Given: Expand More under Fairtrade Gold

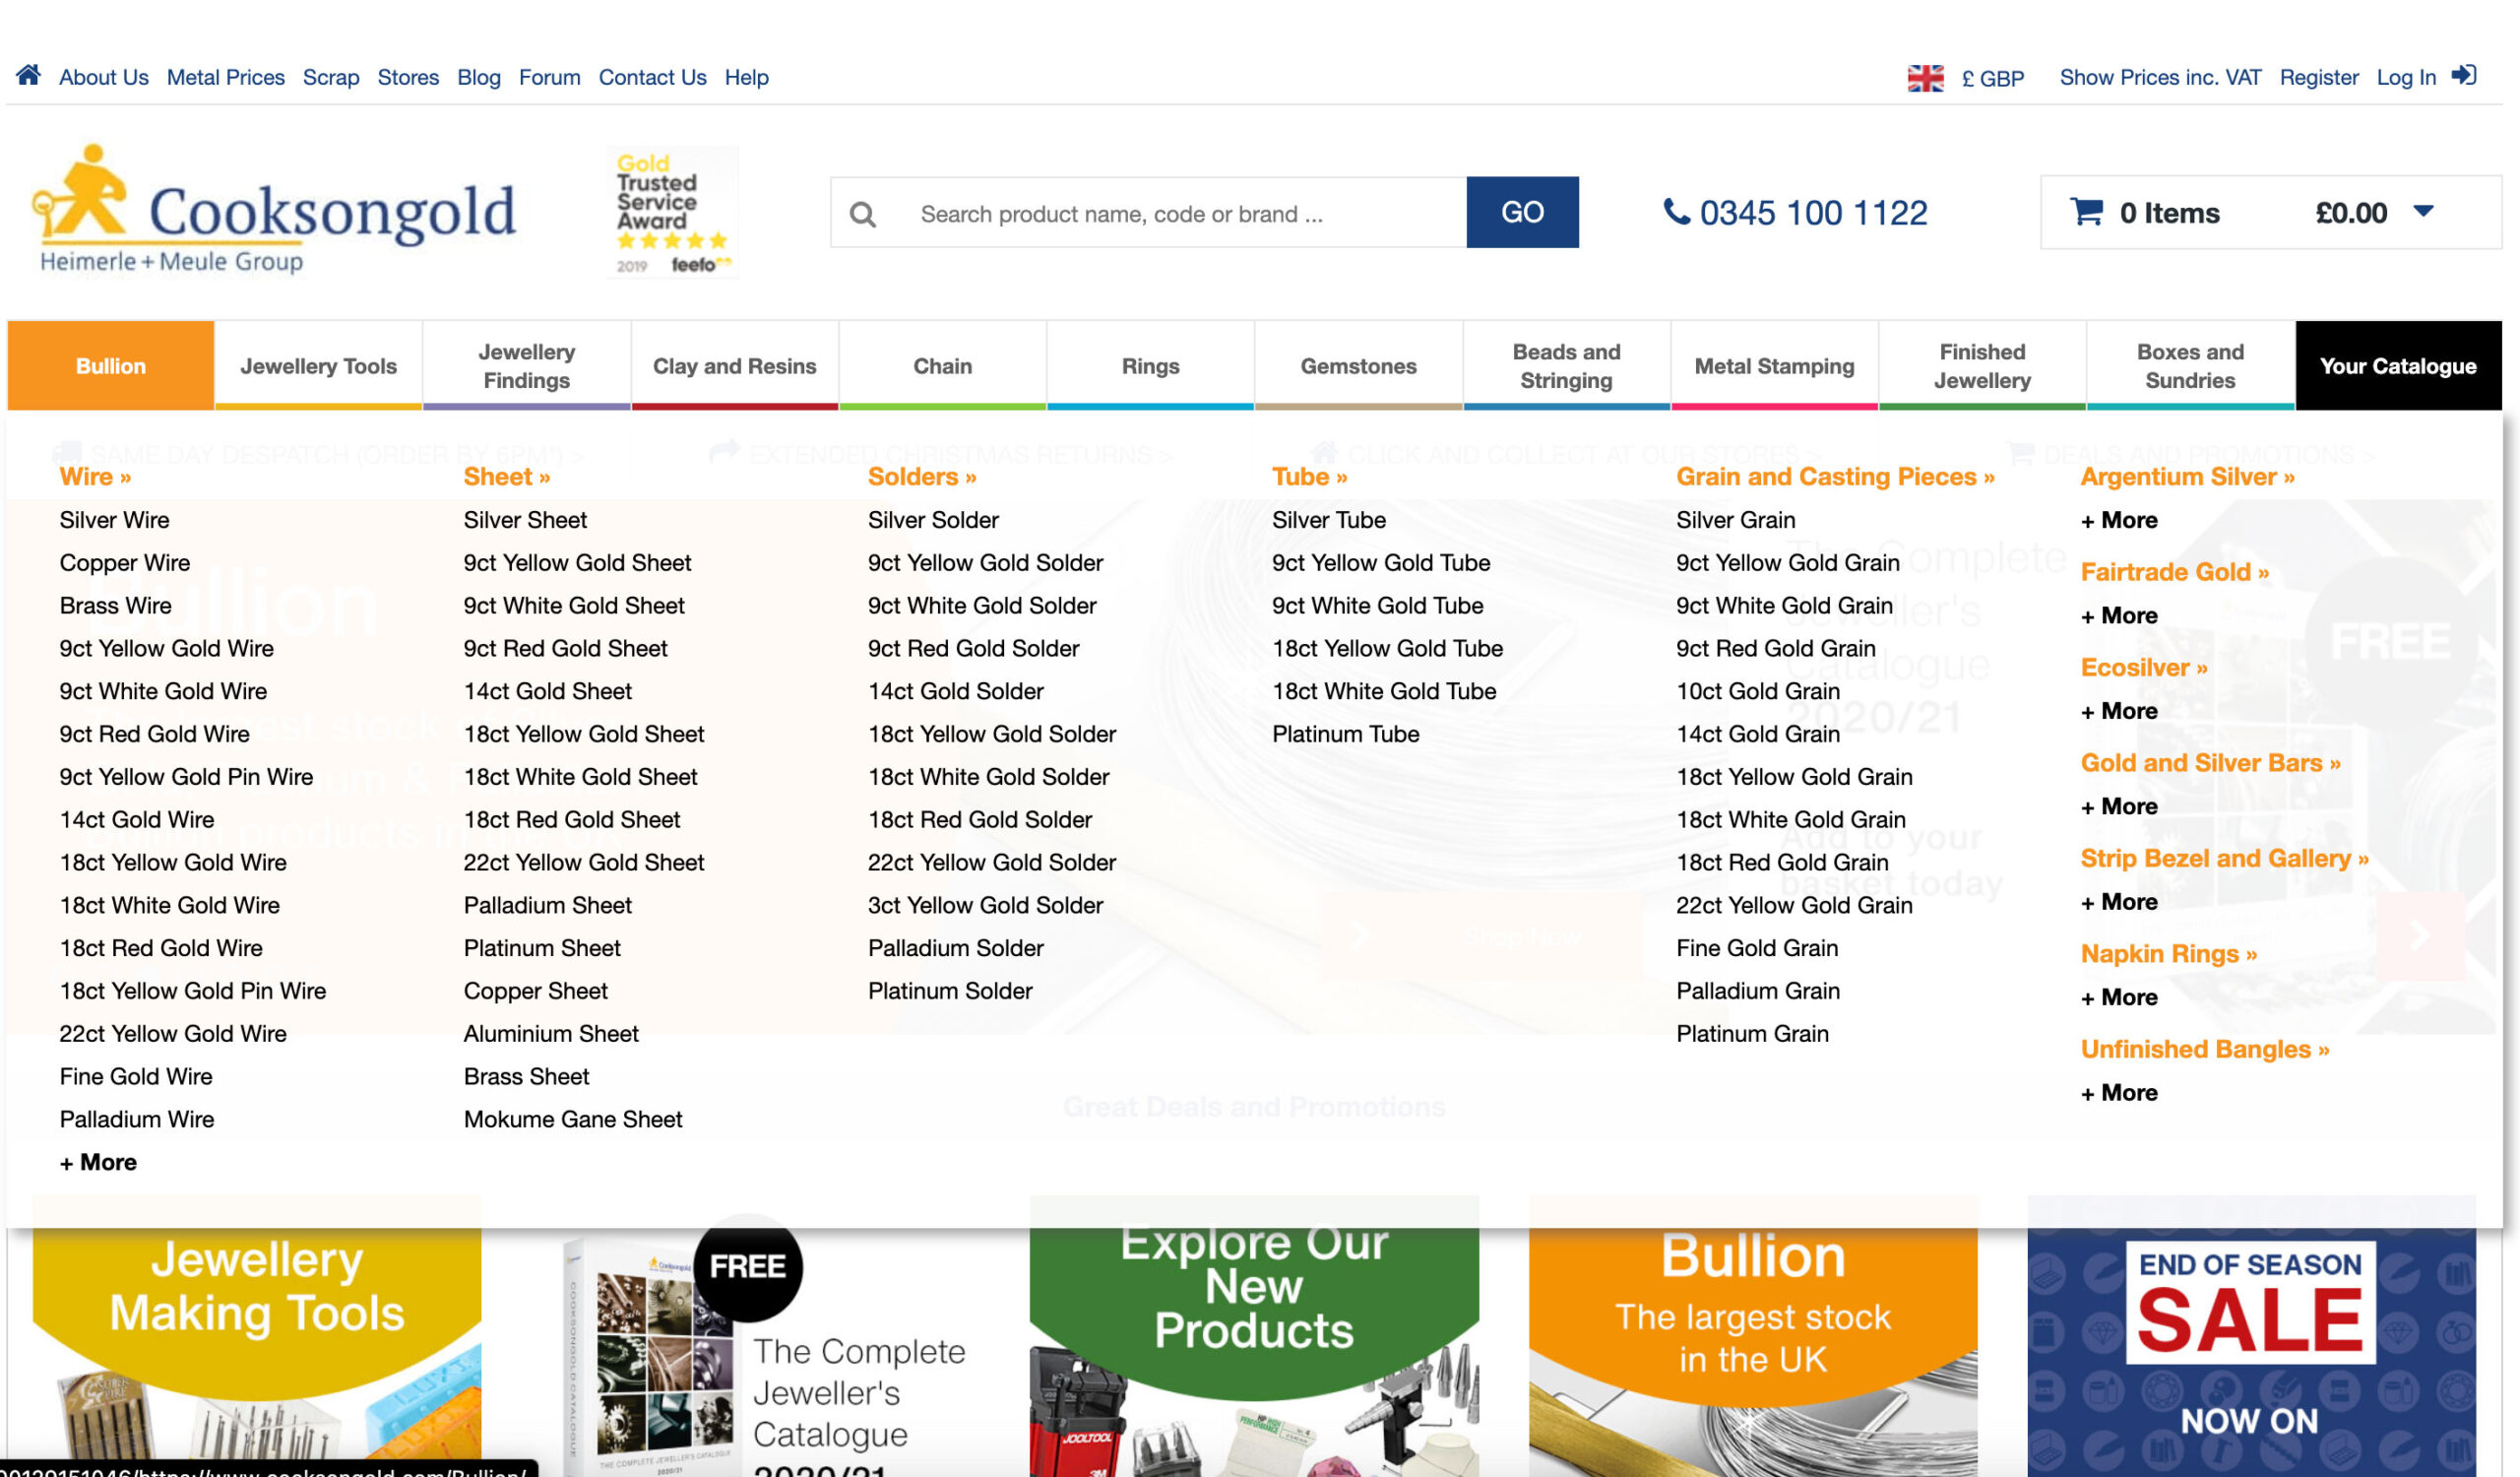Looking at the screenshot, I should click(x=2119, y=616).
